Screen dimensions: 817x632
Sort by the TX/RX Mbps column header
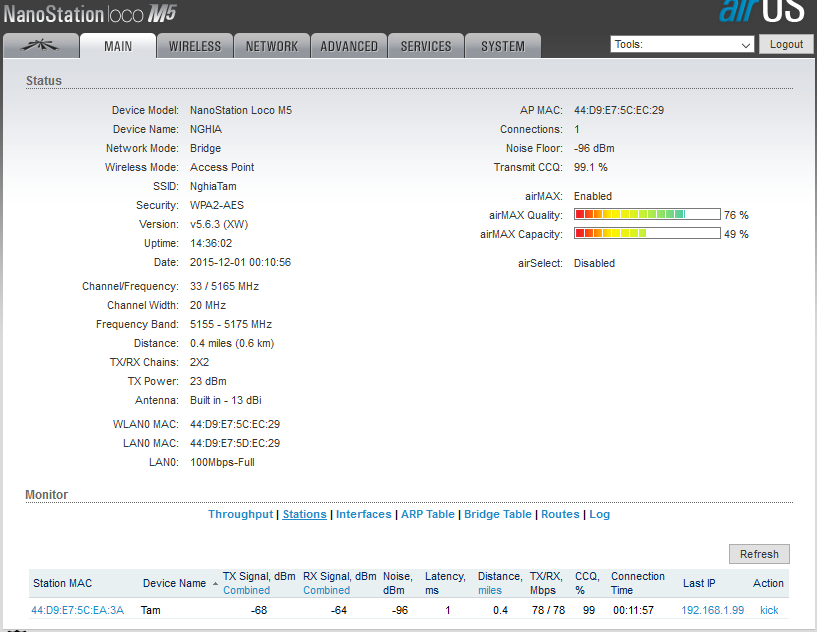coord(546,584)
